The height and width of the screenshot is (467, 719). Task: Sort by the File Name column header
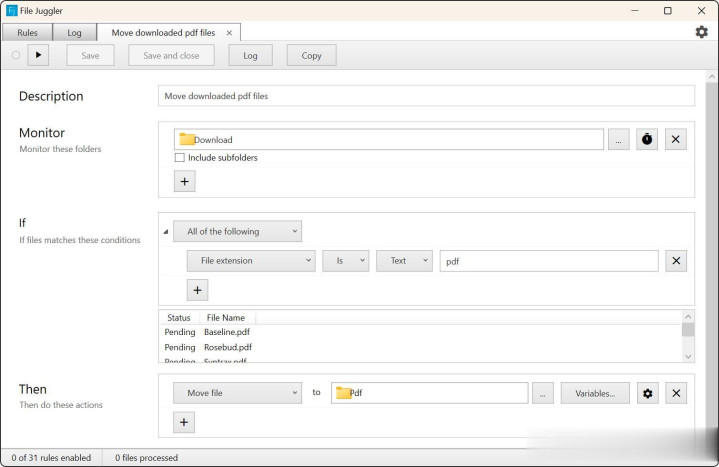point(226,317)
